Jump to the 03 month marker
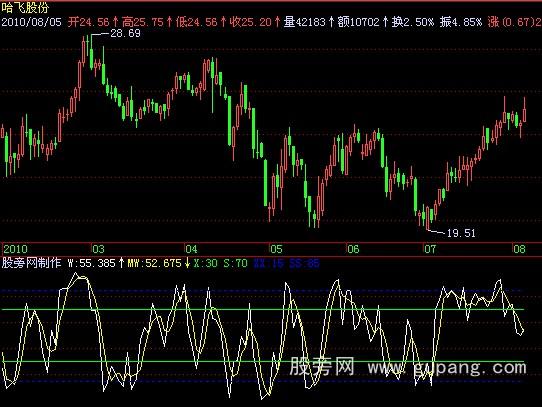This screenshot has height=407, width=542. tap(99, 249)
